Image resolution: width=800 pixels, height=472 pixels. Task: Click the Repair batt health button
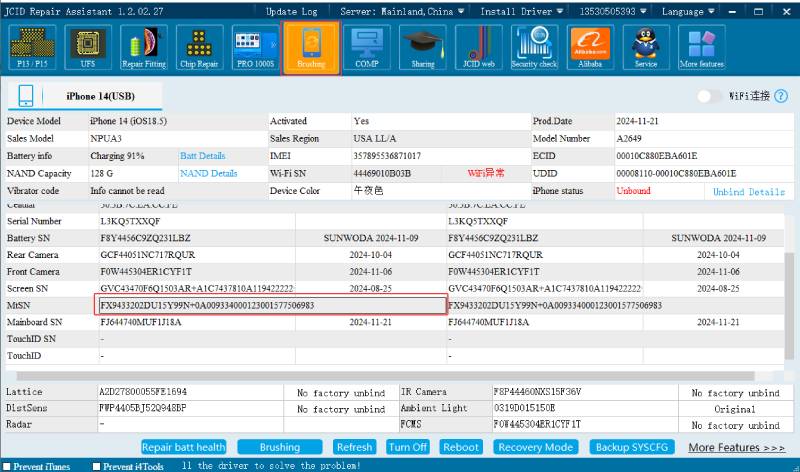click(184, 448)
